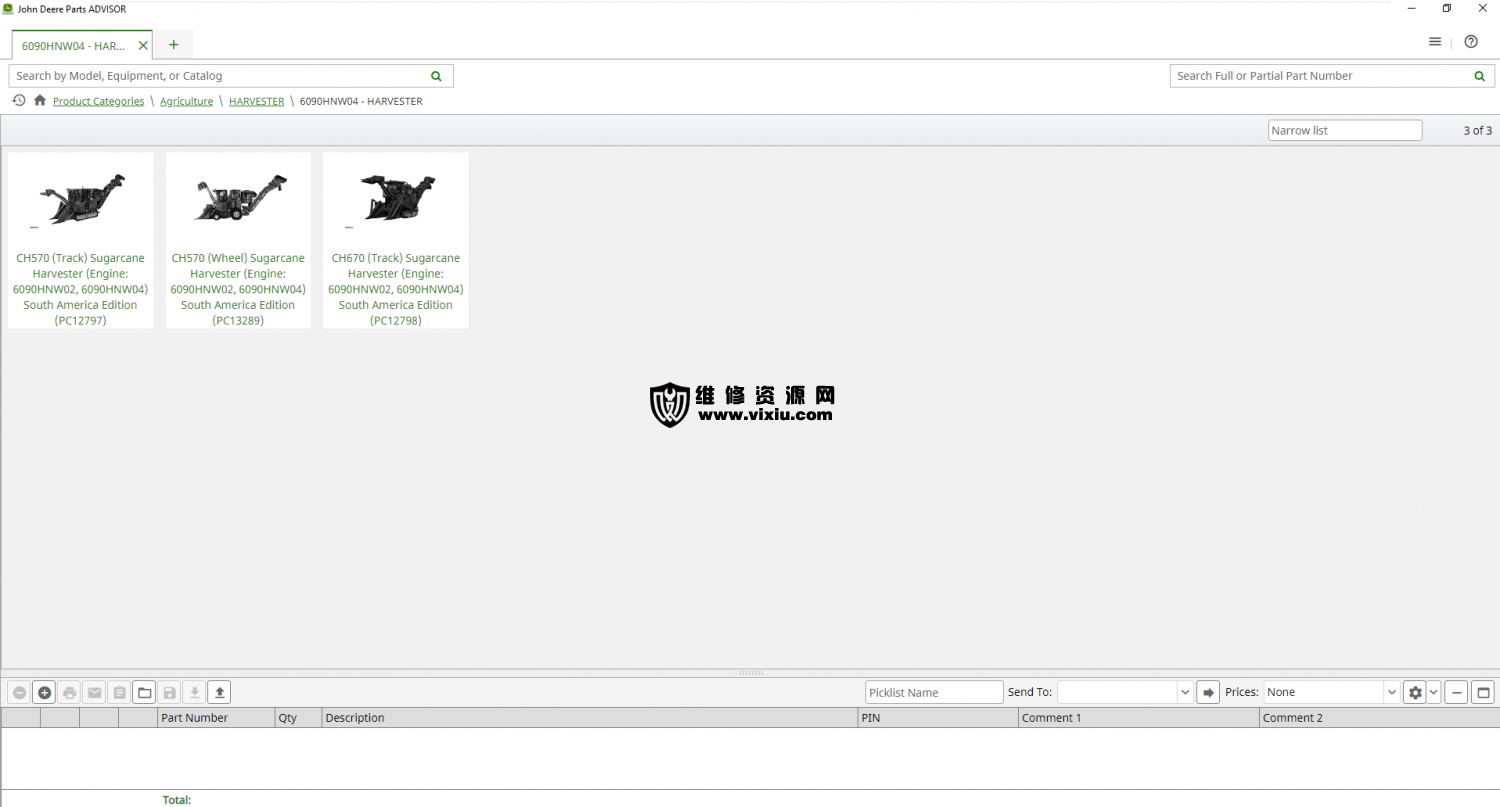Click the Qty column header
The image size is (1500, 807).
tap(298, 718)
